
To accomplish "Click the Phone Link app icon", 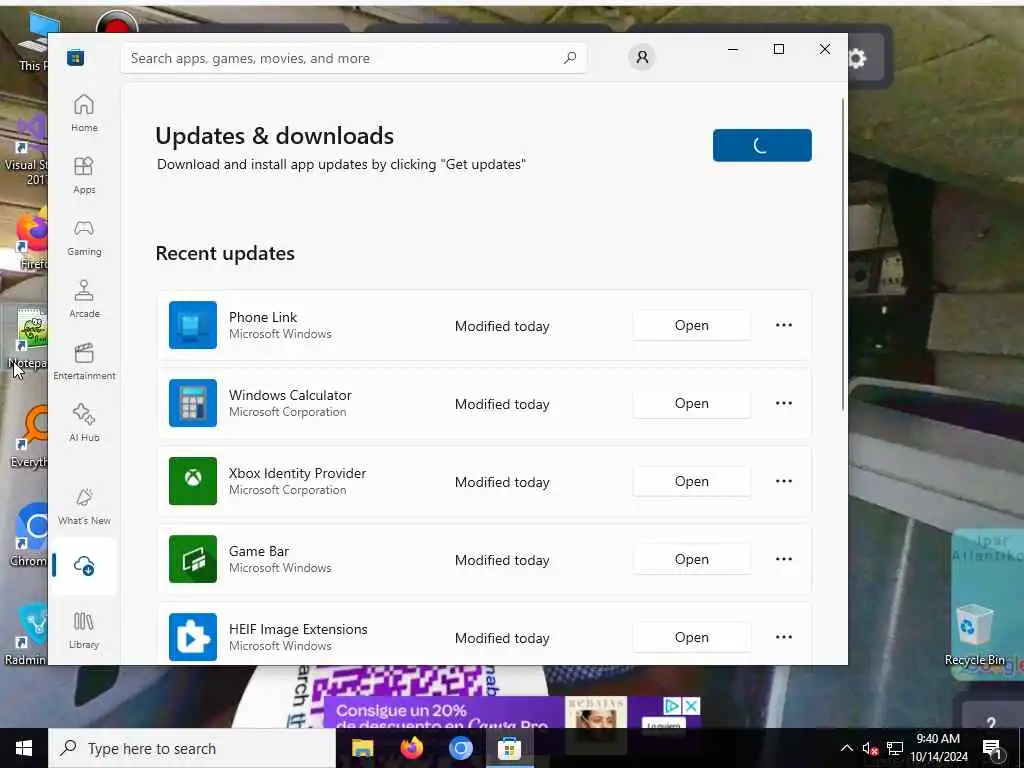I will pyautogui.click(x=193, y=325).
